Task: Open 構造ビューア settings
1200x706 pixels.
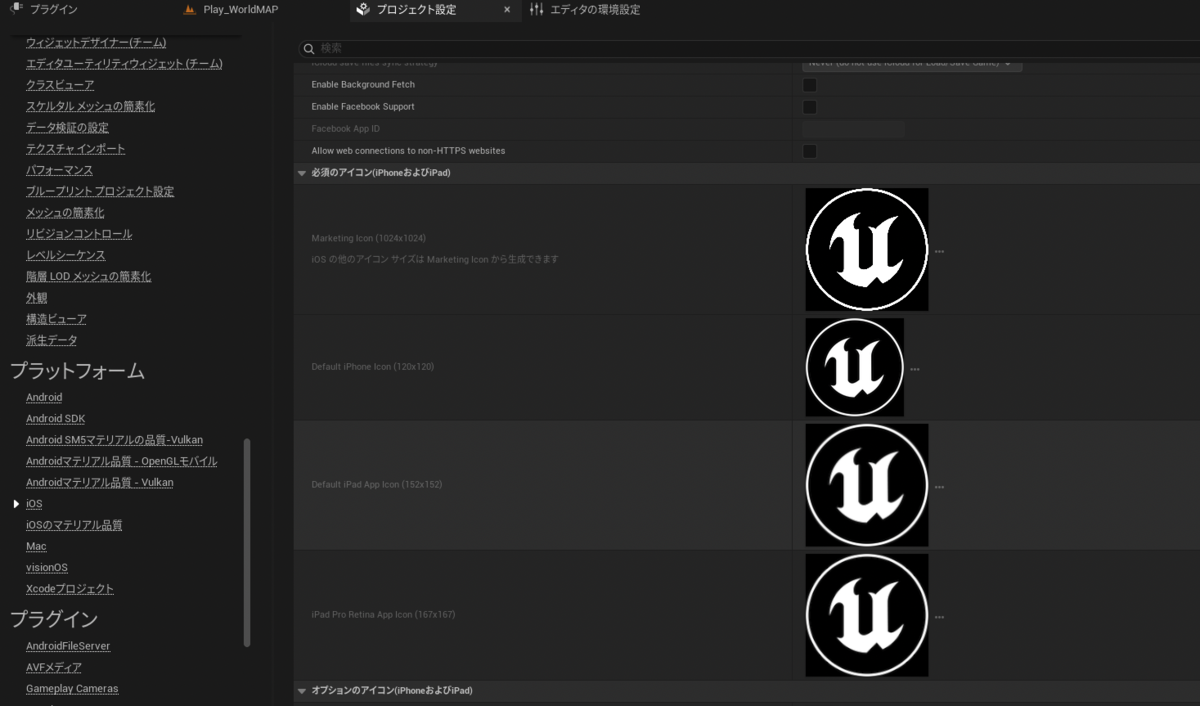Action: coord(56,319)
